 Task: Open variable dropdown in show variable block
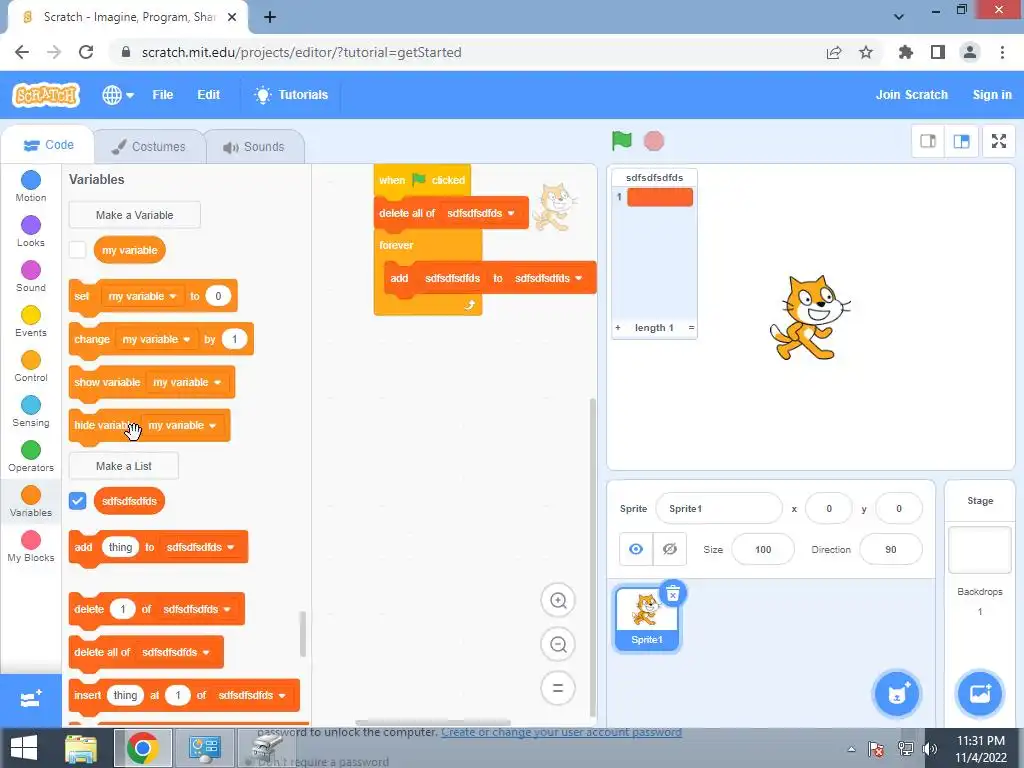[x=187, y=382]
